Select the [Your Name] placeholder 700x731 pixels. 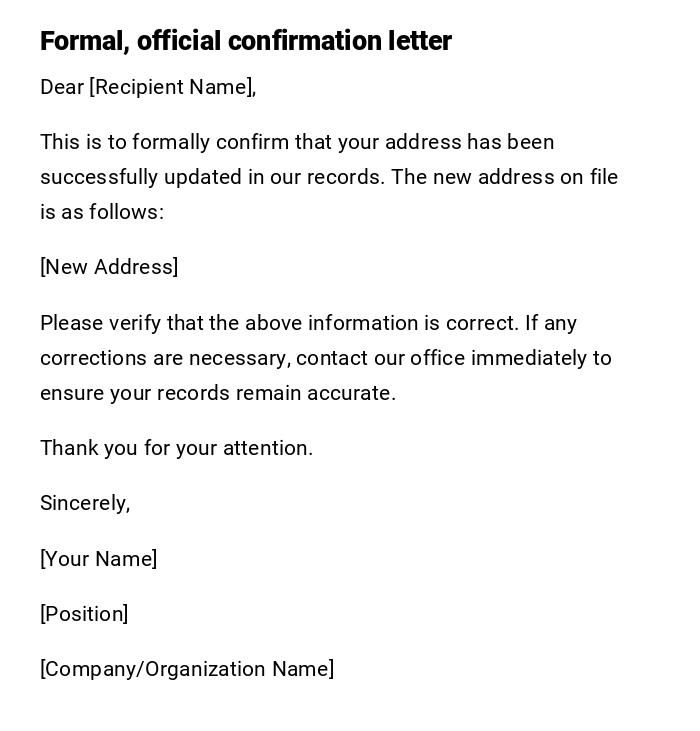pos(98,559)
